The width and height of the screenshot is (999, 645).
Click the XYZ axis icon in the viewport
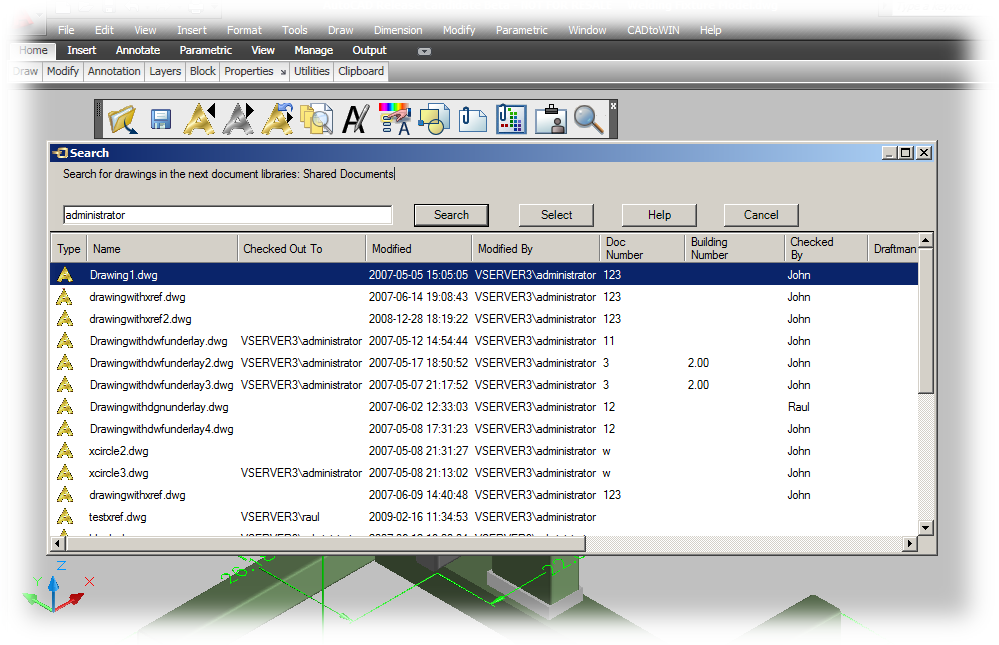pyautogui.click(x=57, y=588)
